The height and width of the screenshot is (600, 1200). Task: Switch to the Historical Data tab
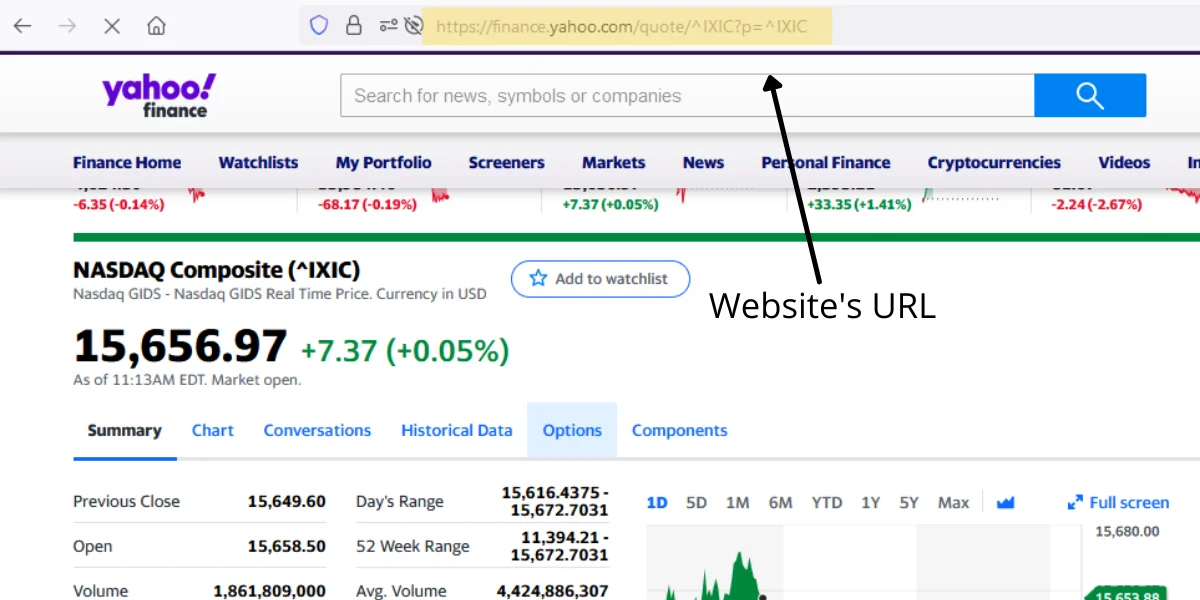click(456, 430)
